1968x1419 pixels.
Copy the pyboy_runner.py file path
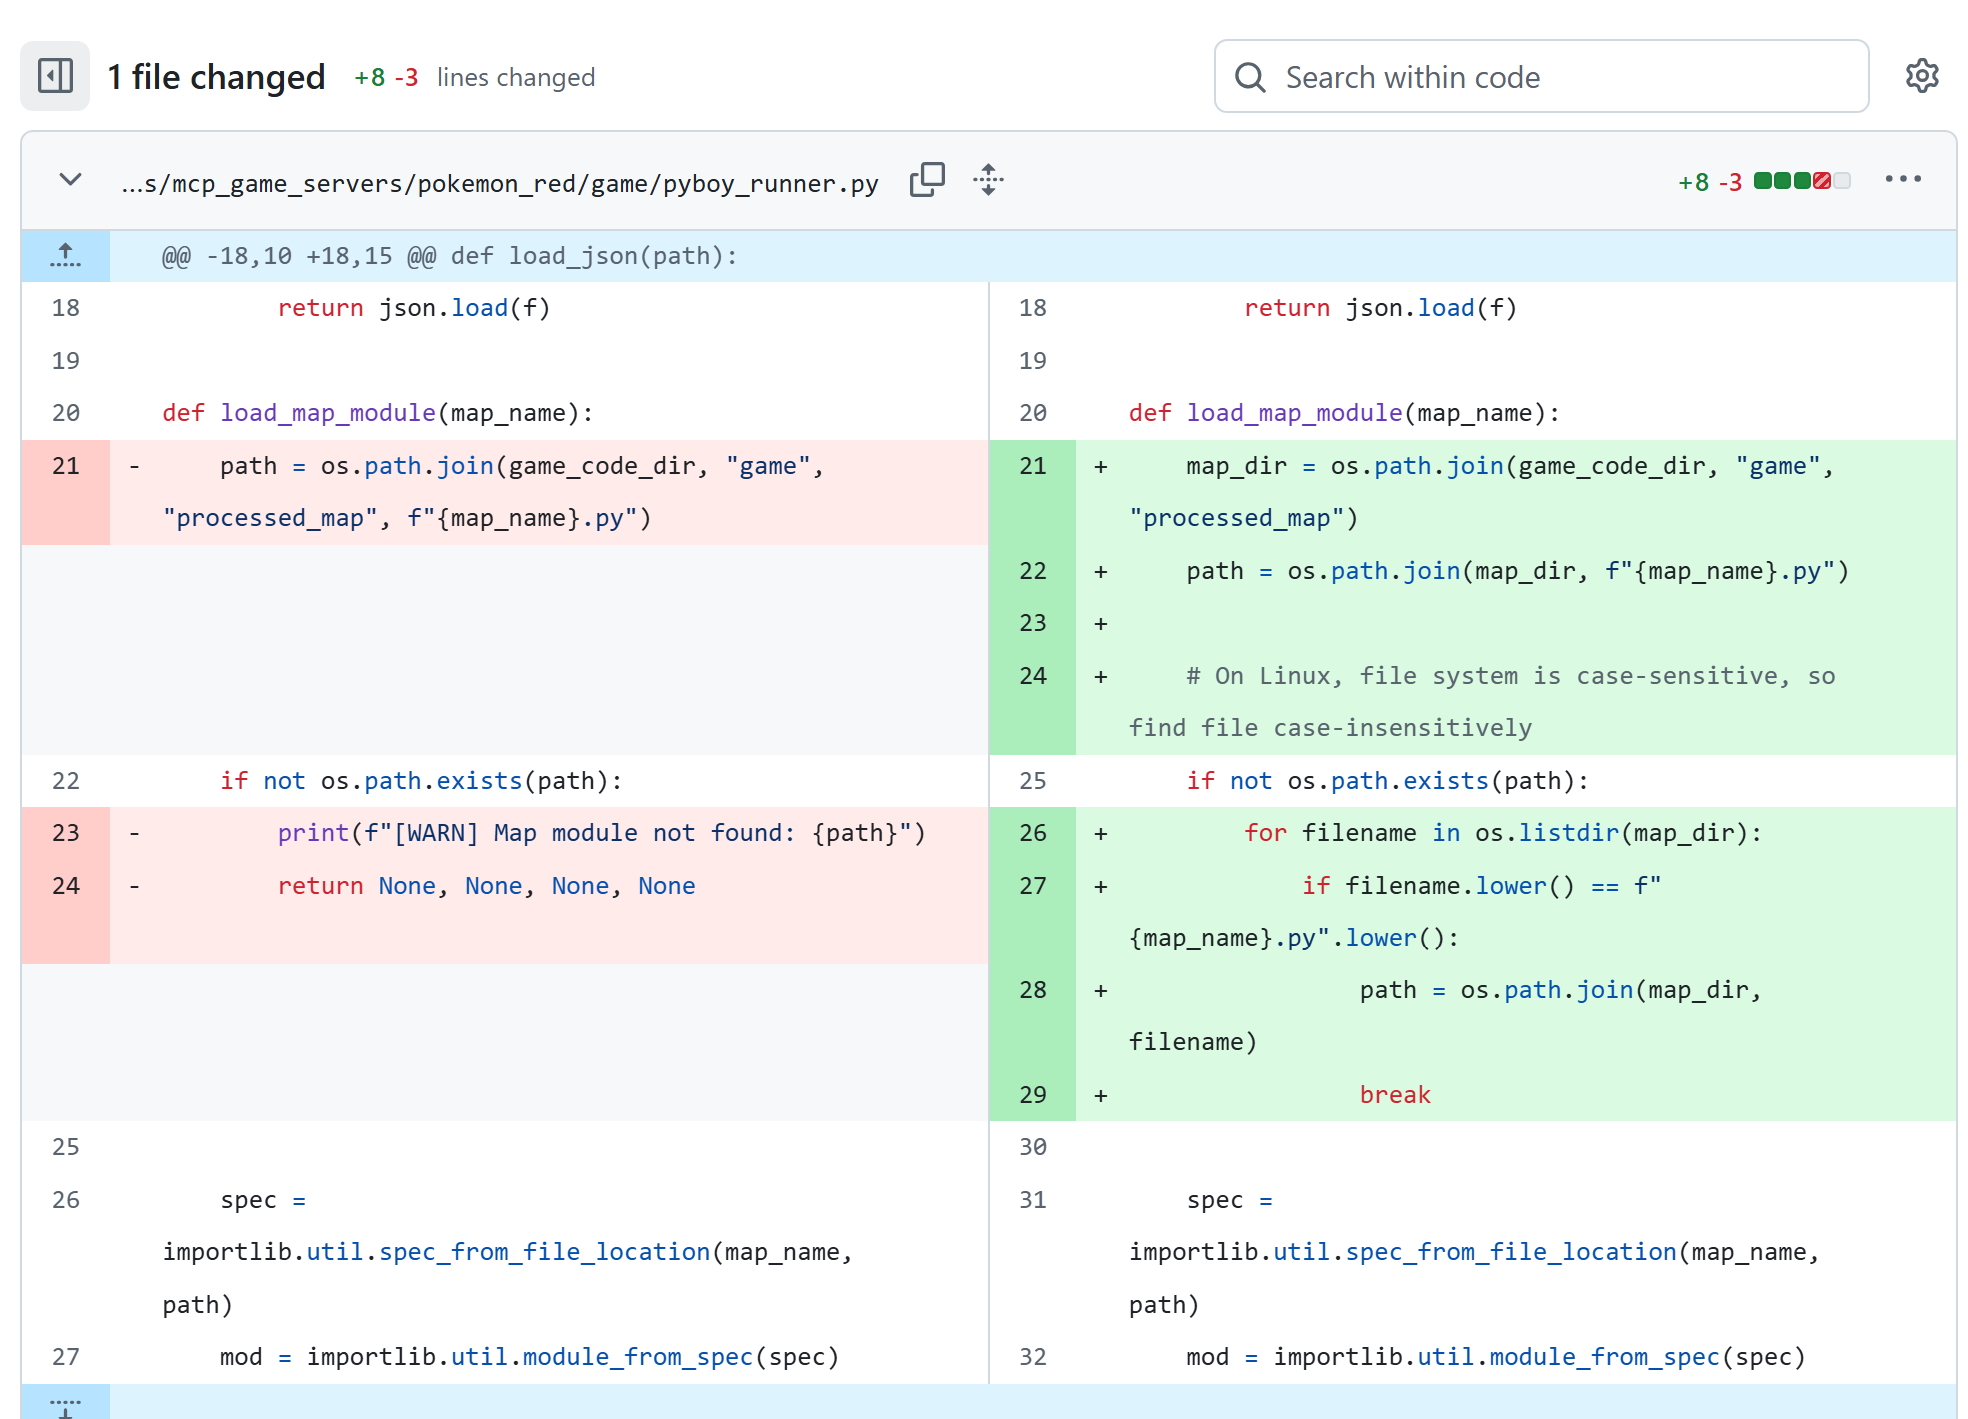coord(926,180)
